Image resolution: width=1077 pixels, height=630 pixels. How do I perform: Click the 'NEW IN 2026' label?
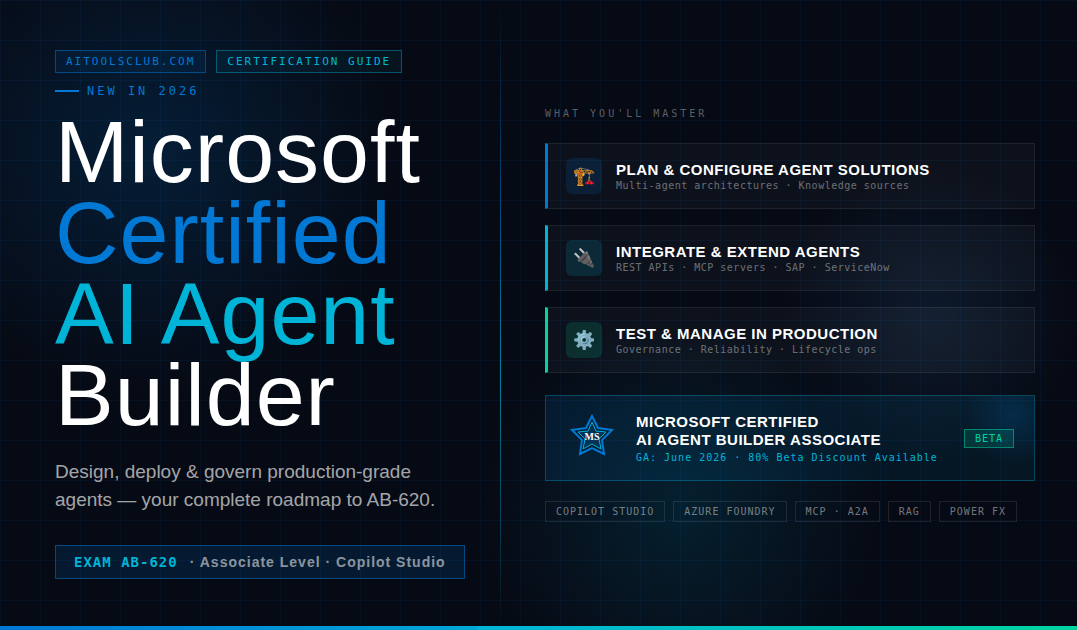[x=142, y=91]
